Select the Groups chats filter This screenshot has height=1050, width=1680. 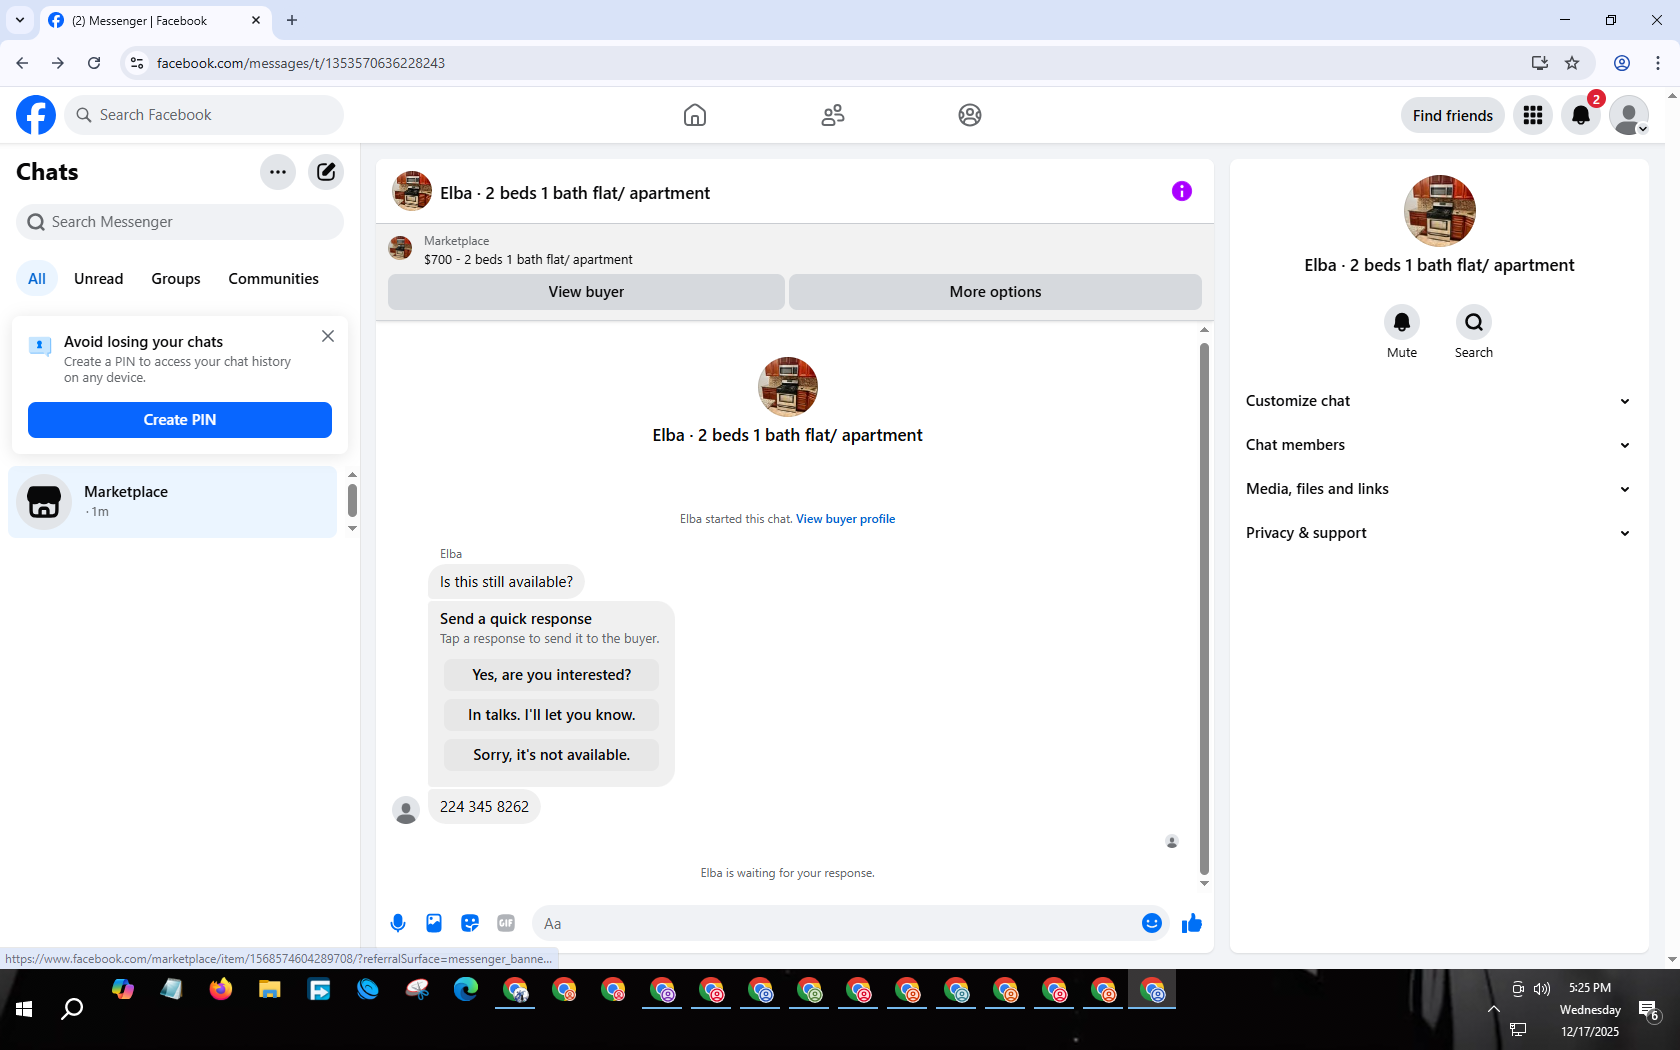tap(176, 279)
